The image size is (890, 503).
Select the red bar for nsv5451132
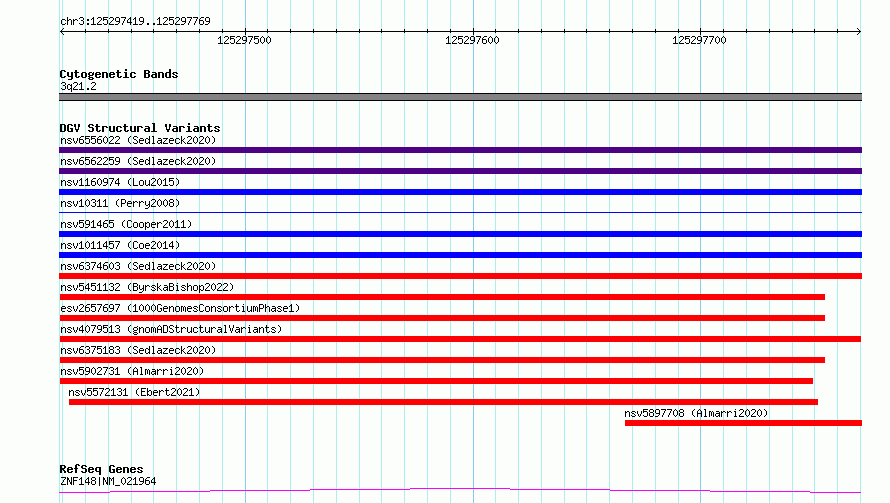point(442,297)
